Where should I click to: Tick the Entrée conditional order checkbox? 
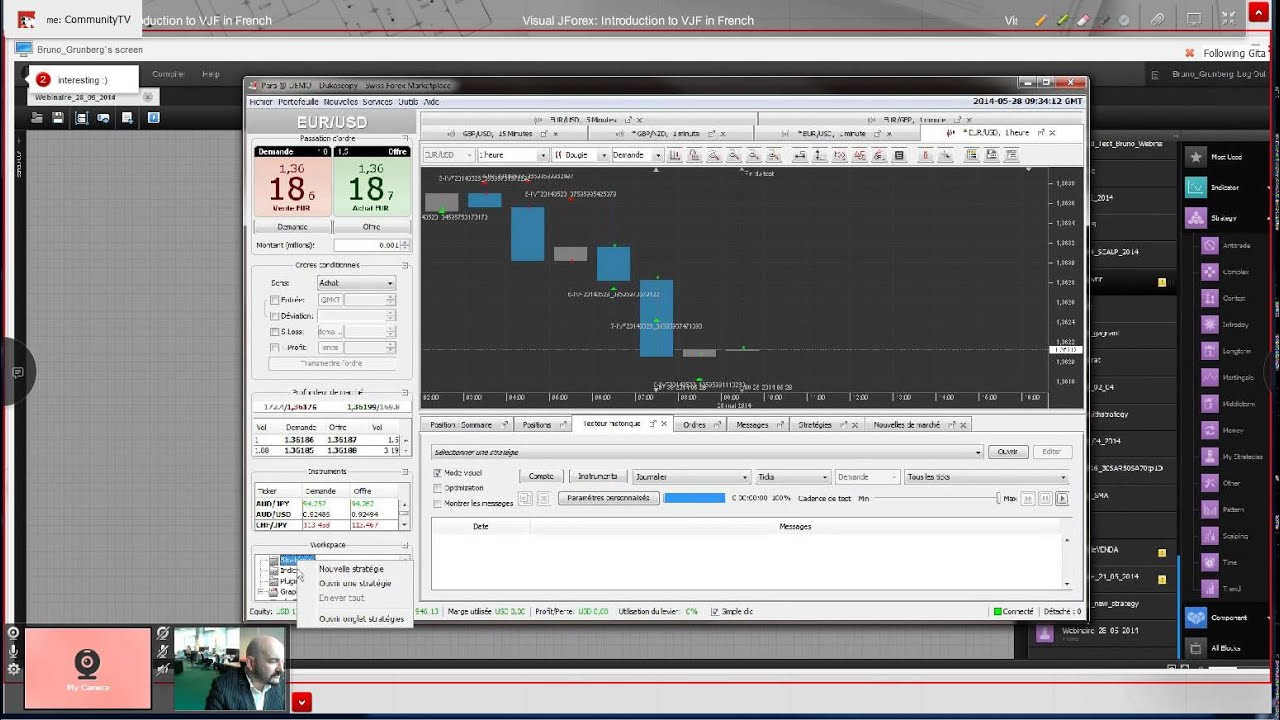pos(275,300)
